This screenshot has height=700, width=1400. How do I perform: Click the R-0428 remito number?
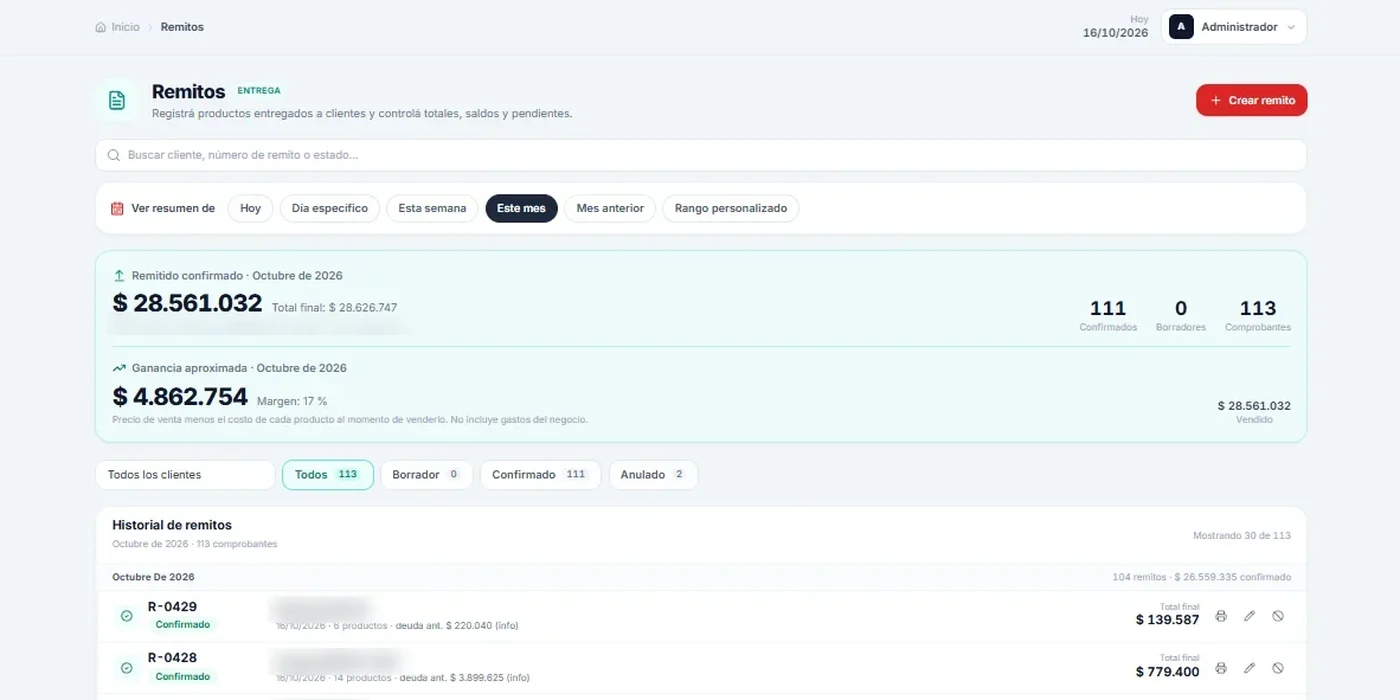[172, 658]
